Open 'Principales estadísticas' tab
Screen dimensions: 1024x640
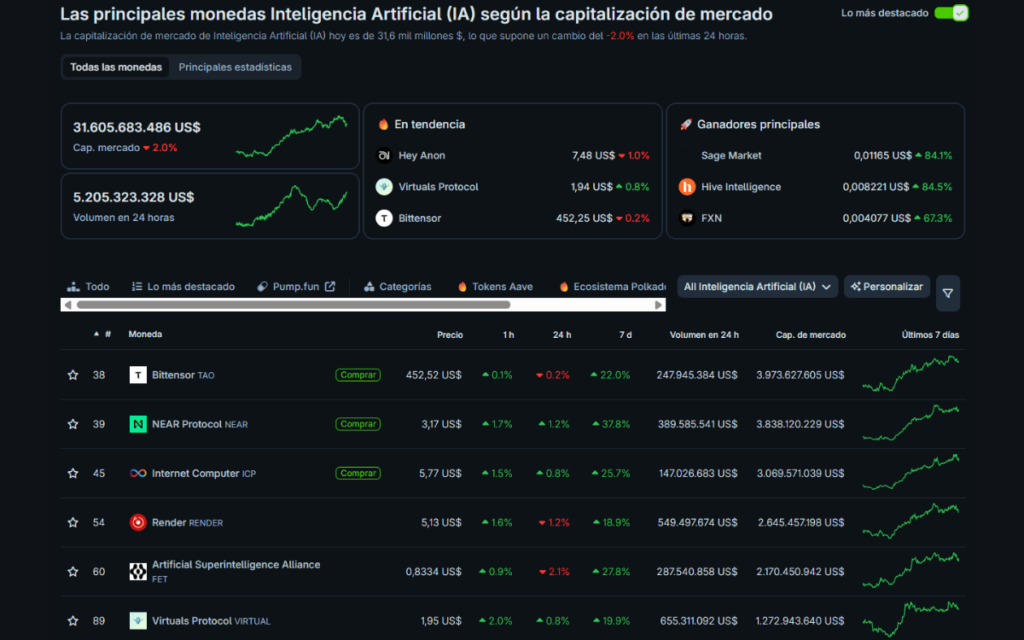pyautogui.click(x=235, y=67)
